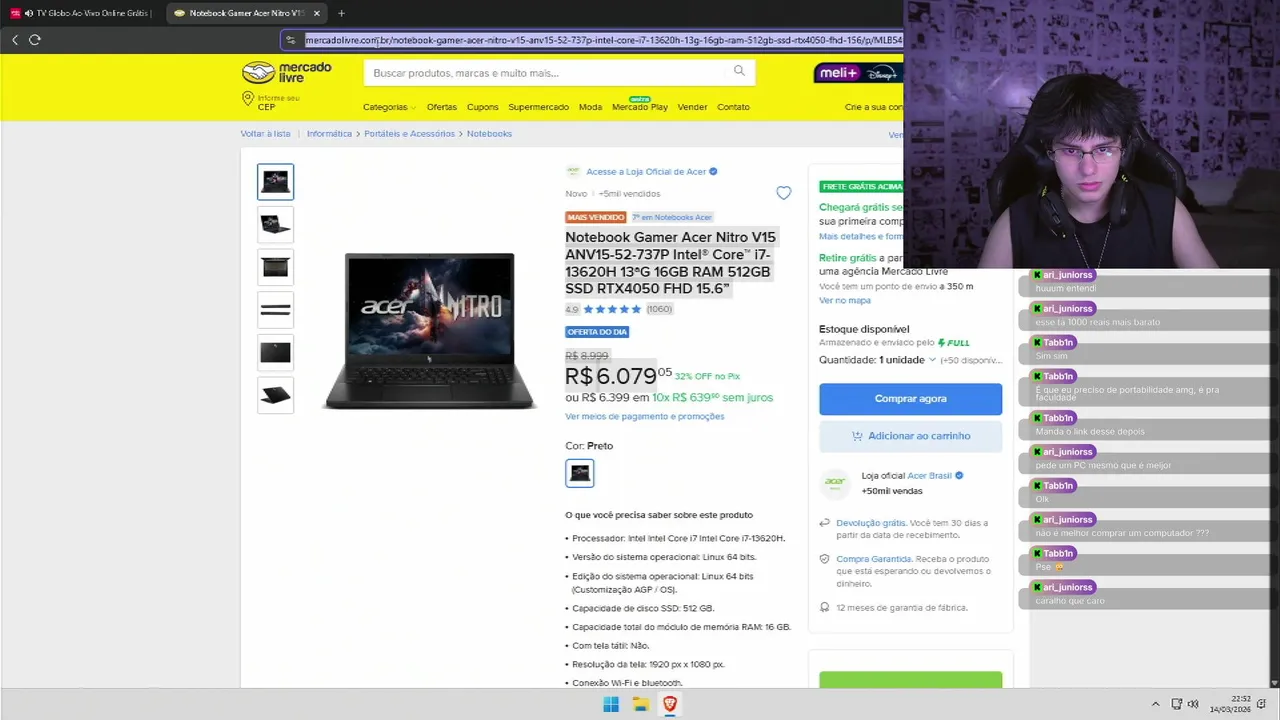Click Devolução grátis link
The image size is (1280, 720).
tap(870, 523)
